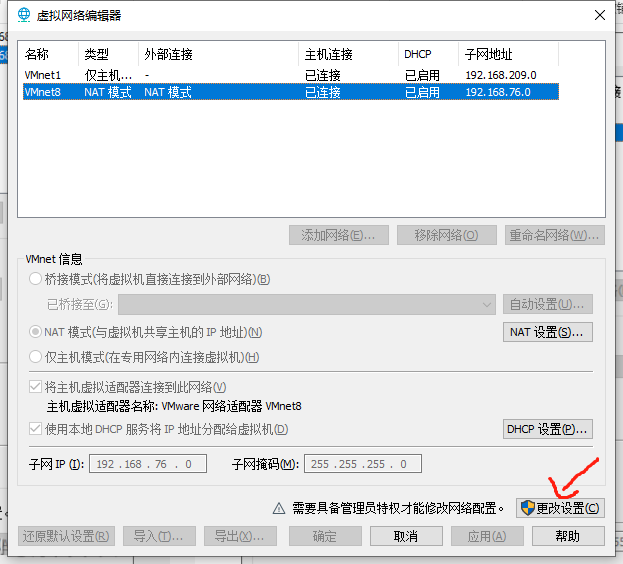This screenshot has height=564, width=623.
Task: Click the 添加网络(E)... button
Action: pyautogui.click(x=339, y=235)
